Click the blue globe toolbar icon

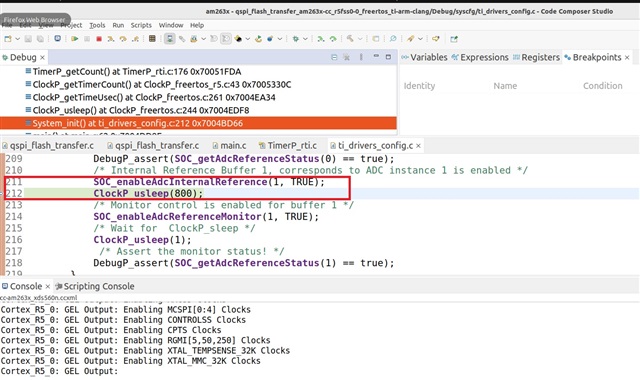point(270,39)
